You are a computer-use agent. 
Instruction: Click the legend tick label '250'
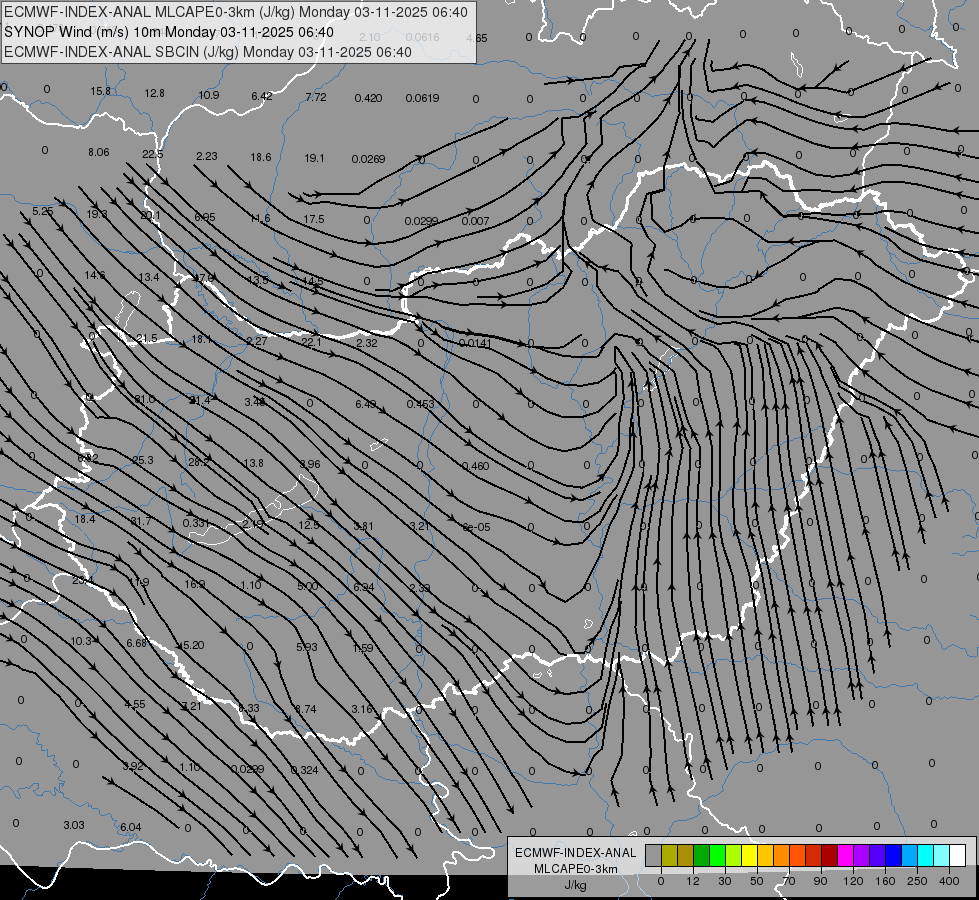917,881
